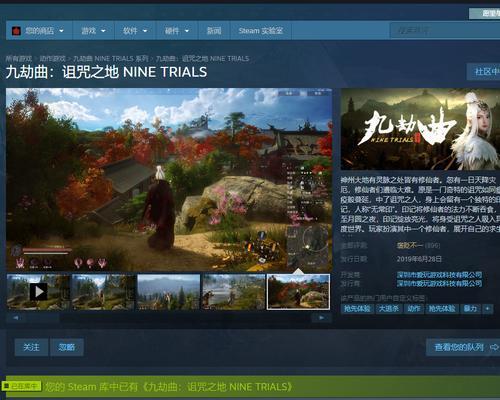
Task: Click the right arrow of the thumbnail strip
Action: [x=321, y=318]
